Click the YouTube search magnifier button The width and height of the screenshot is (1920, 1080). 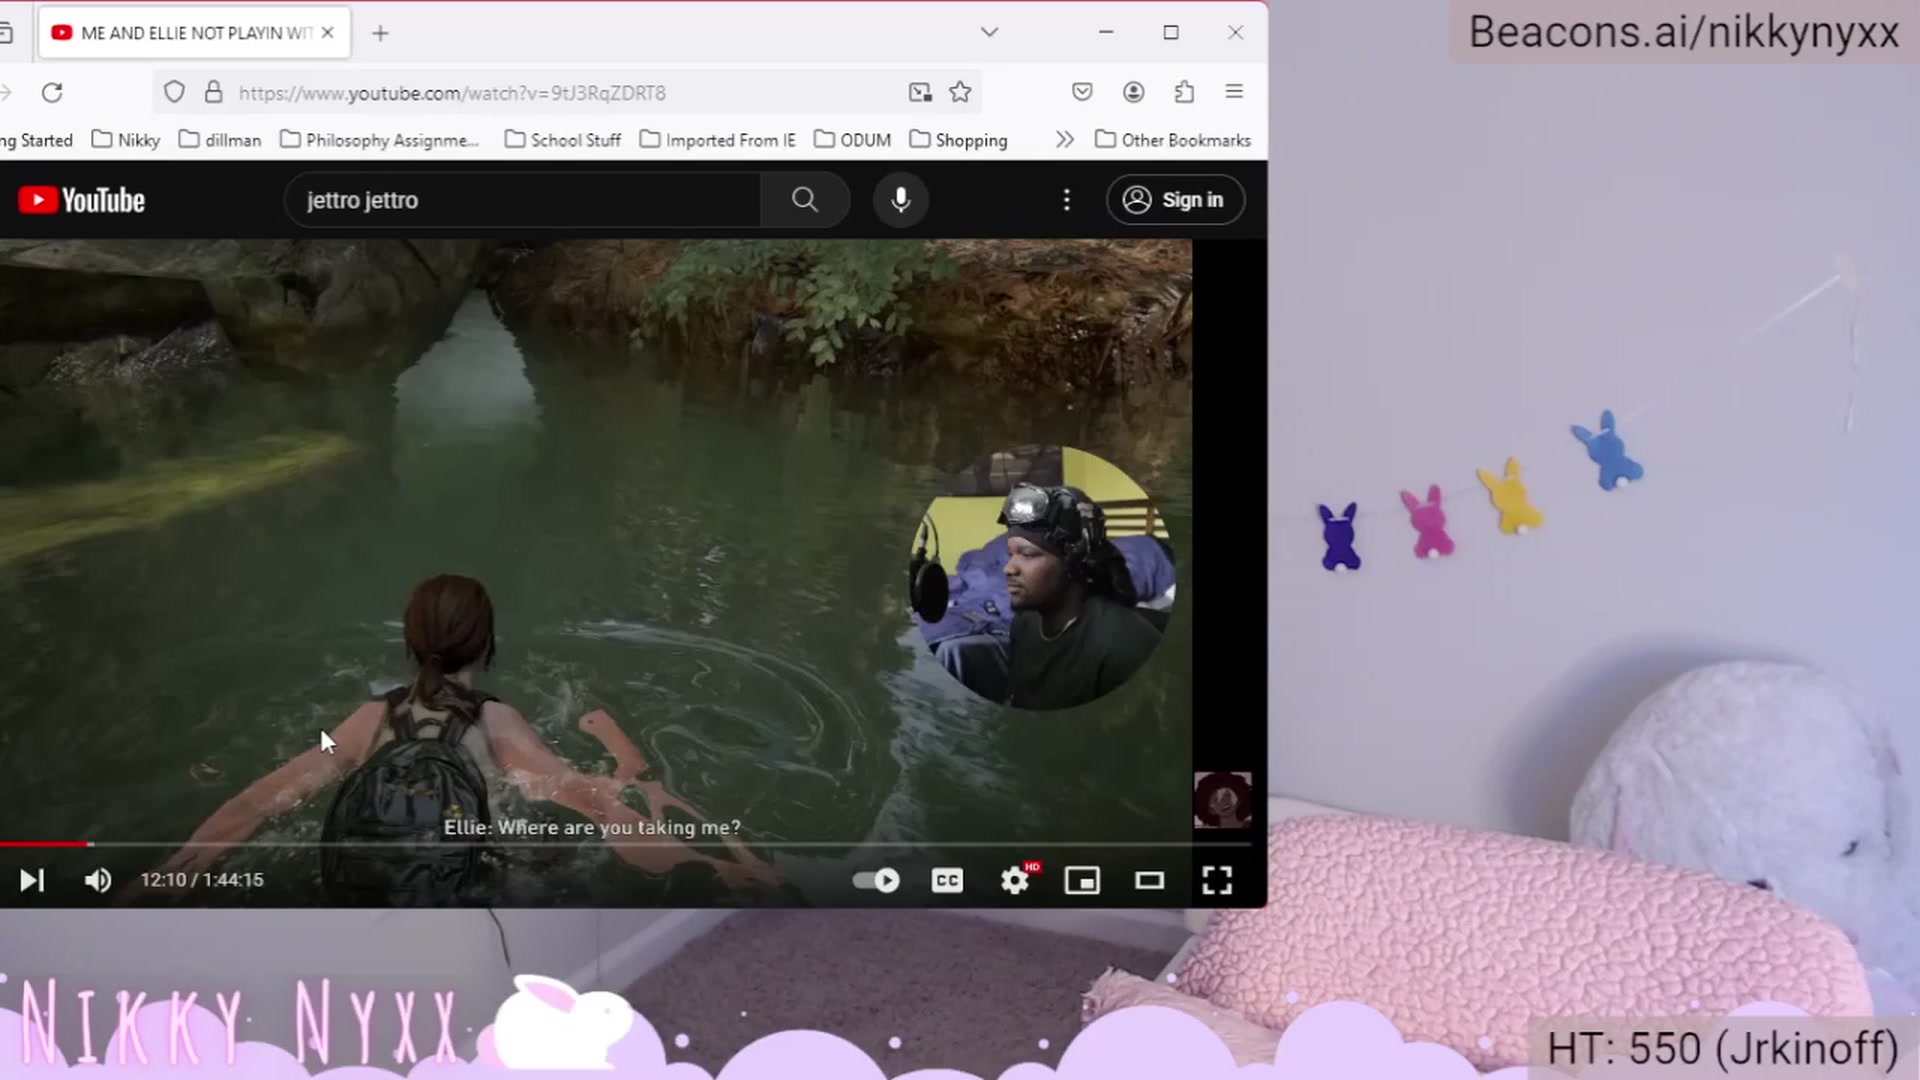point(805,200)
